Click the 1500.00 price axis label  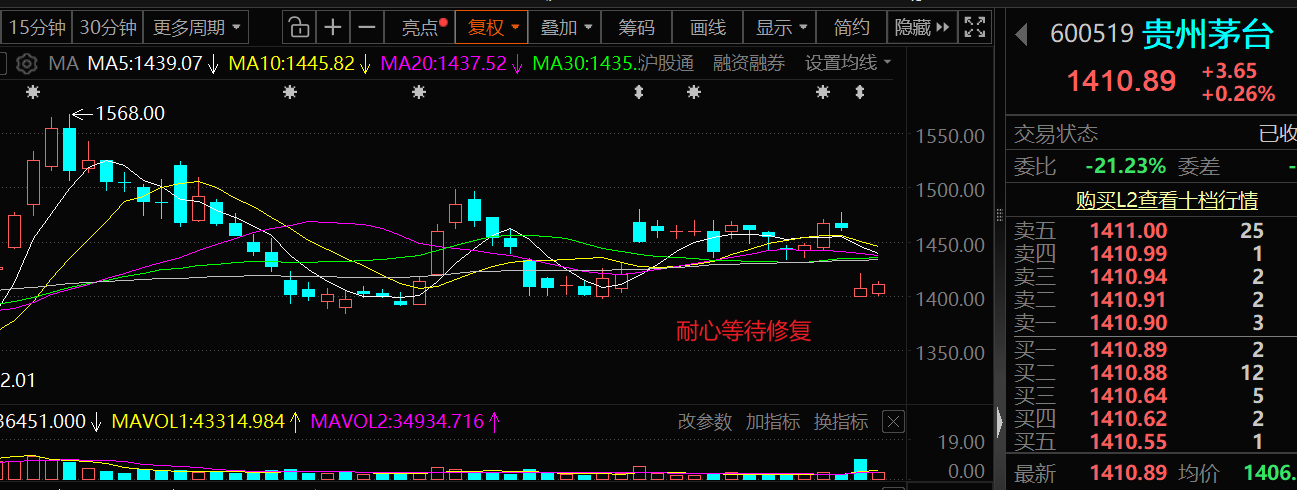tap(949, 190)
